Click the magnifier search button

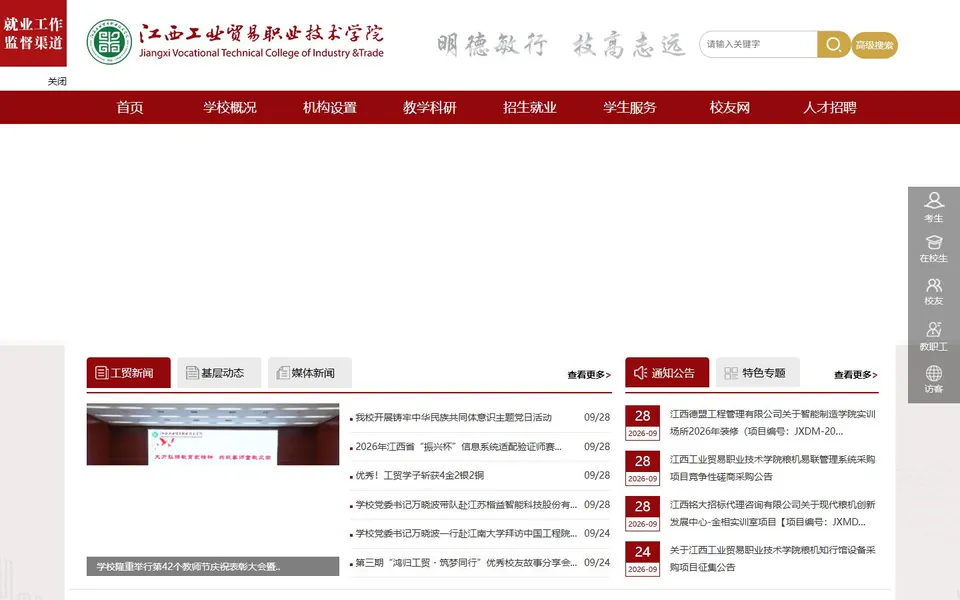(833, 44)
